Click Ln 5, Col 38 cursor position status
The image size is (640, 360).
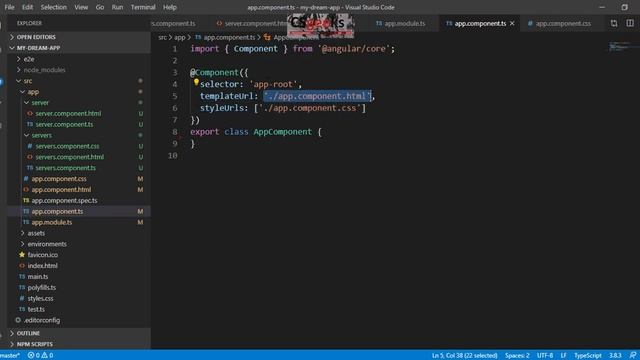coord(464,356)
